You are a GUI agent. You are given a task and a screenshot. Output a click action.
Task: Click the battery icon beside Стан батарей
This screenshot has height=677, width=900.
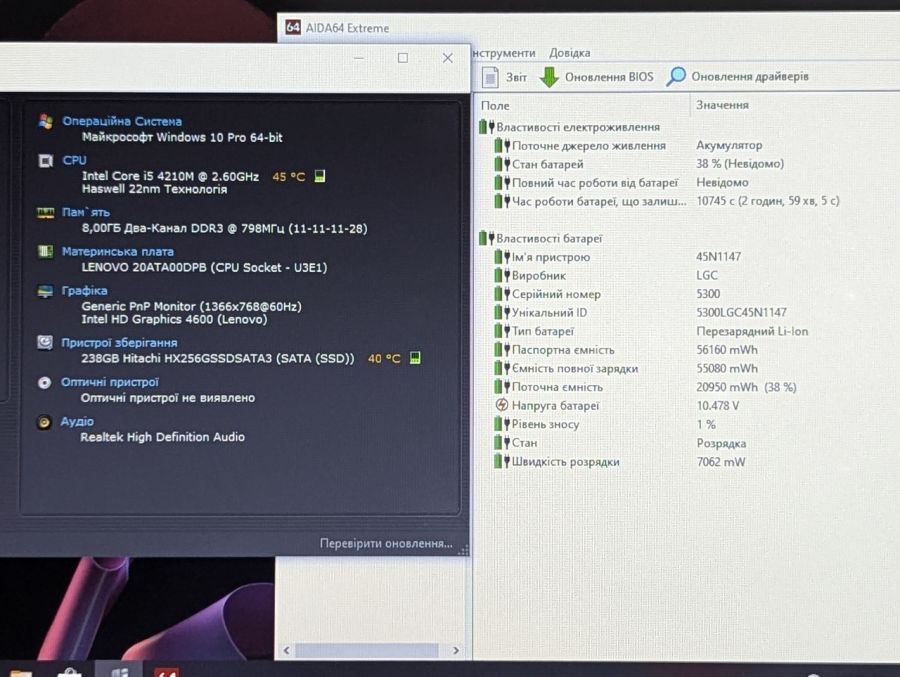tap(502, 164)
